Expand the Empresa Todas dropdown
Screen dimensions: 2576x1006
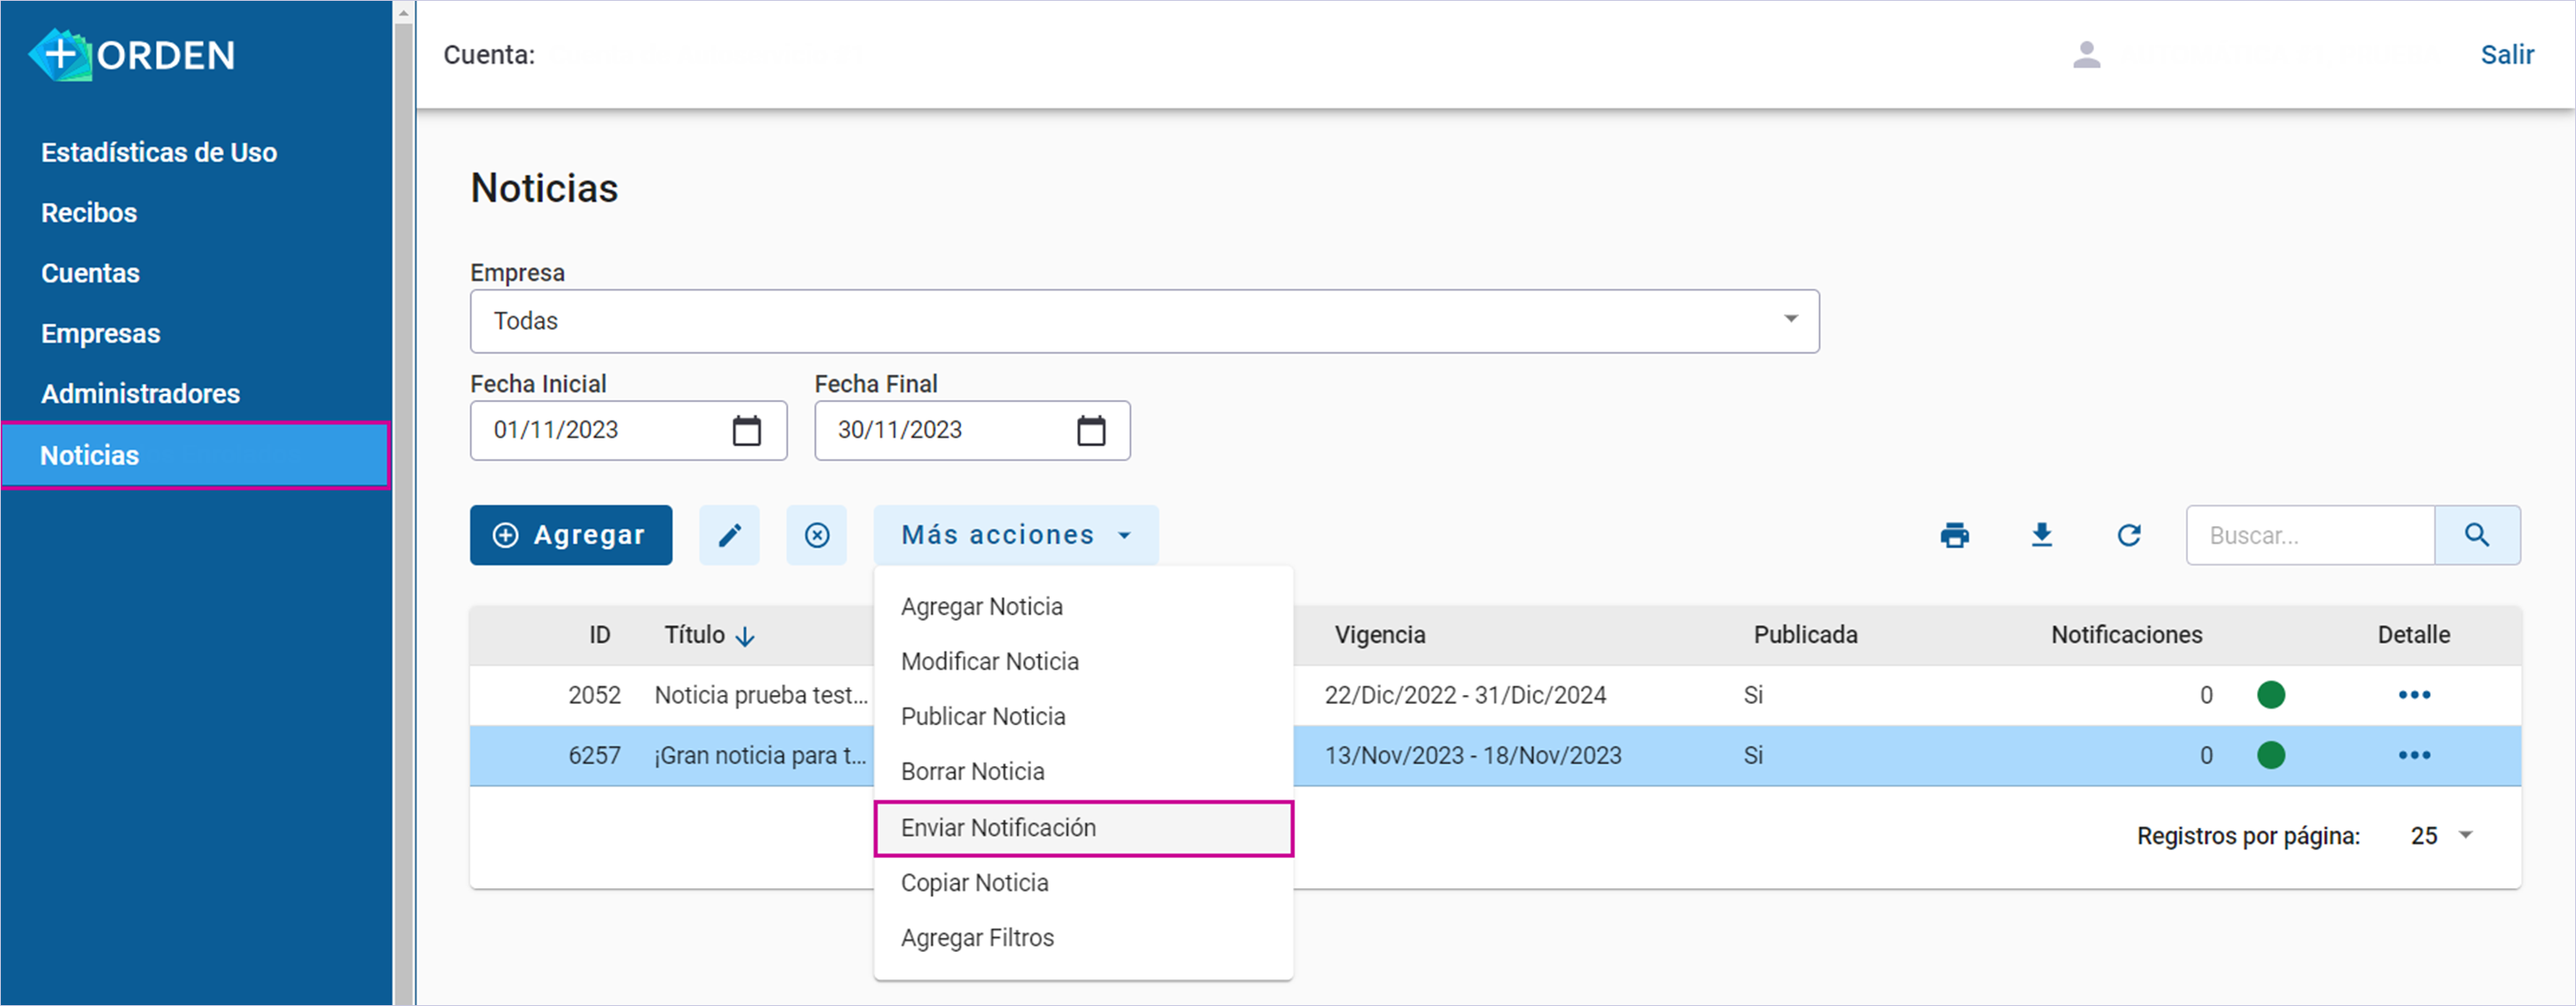[1790, 320]
